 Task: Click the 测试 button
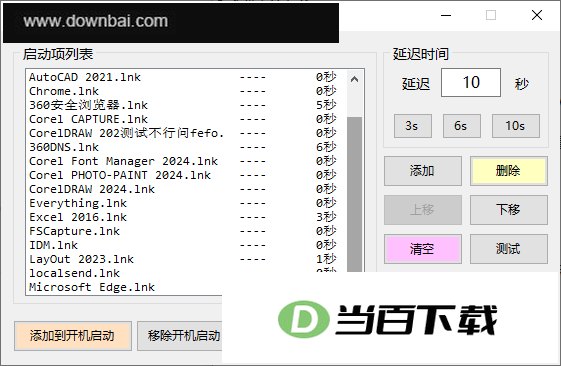click(x=508, y=249)
